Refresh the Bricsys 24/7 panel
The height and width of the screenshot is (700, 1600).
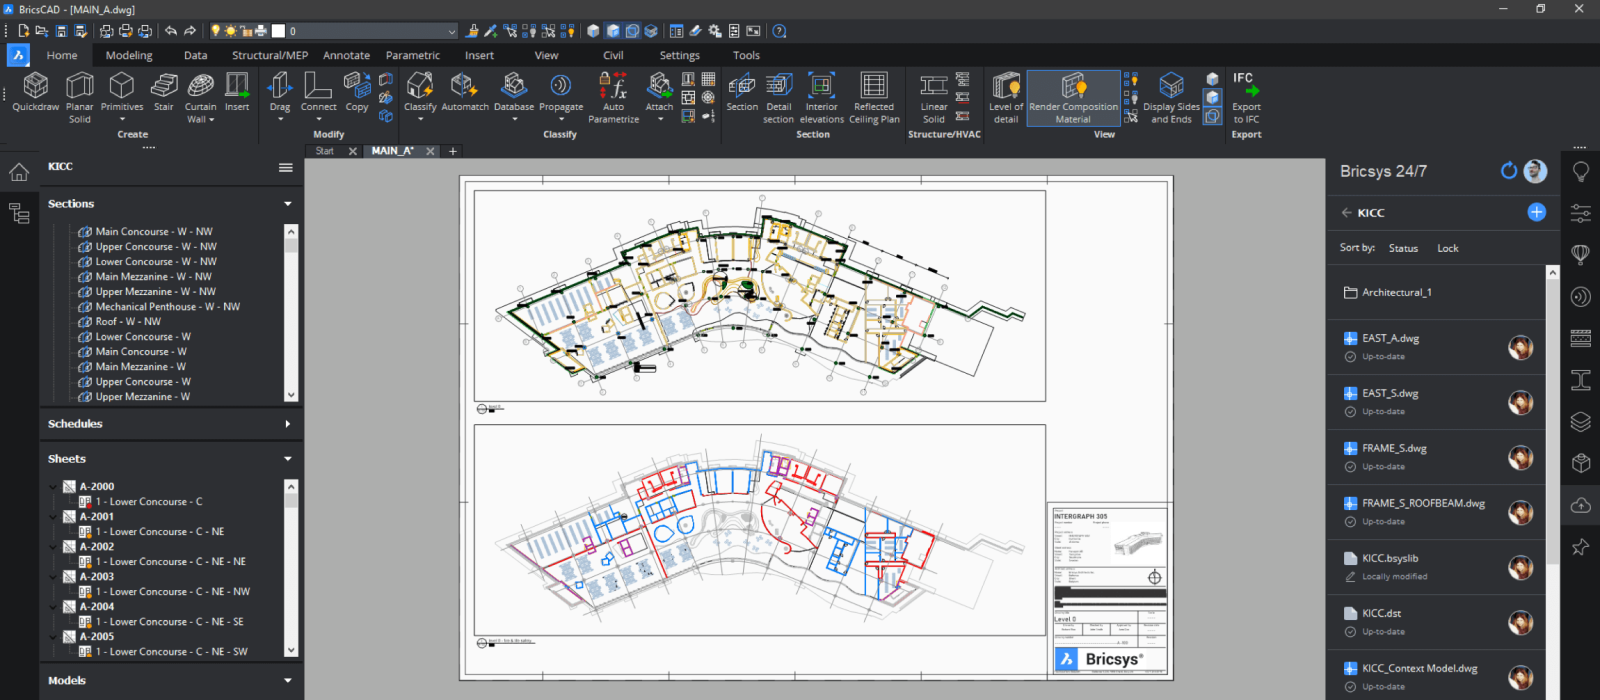1509,171
